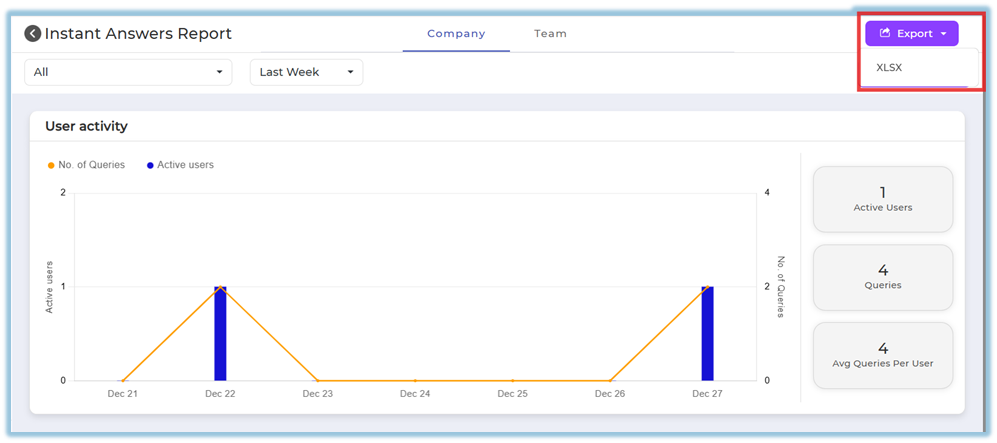Image resolution: width=997 pixels, height=443 pixels.
Task: Click the back arrow icon beside report title
Action: coord(33,34)
